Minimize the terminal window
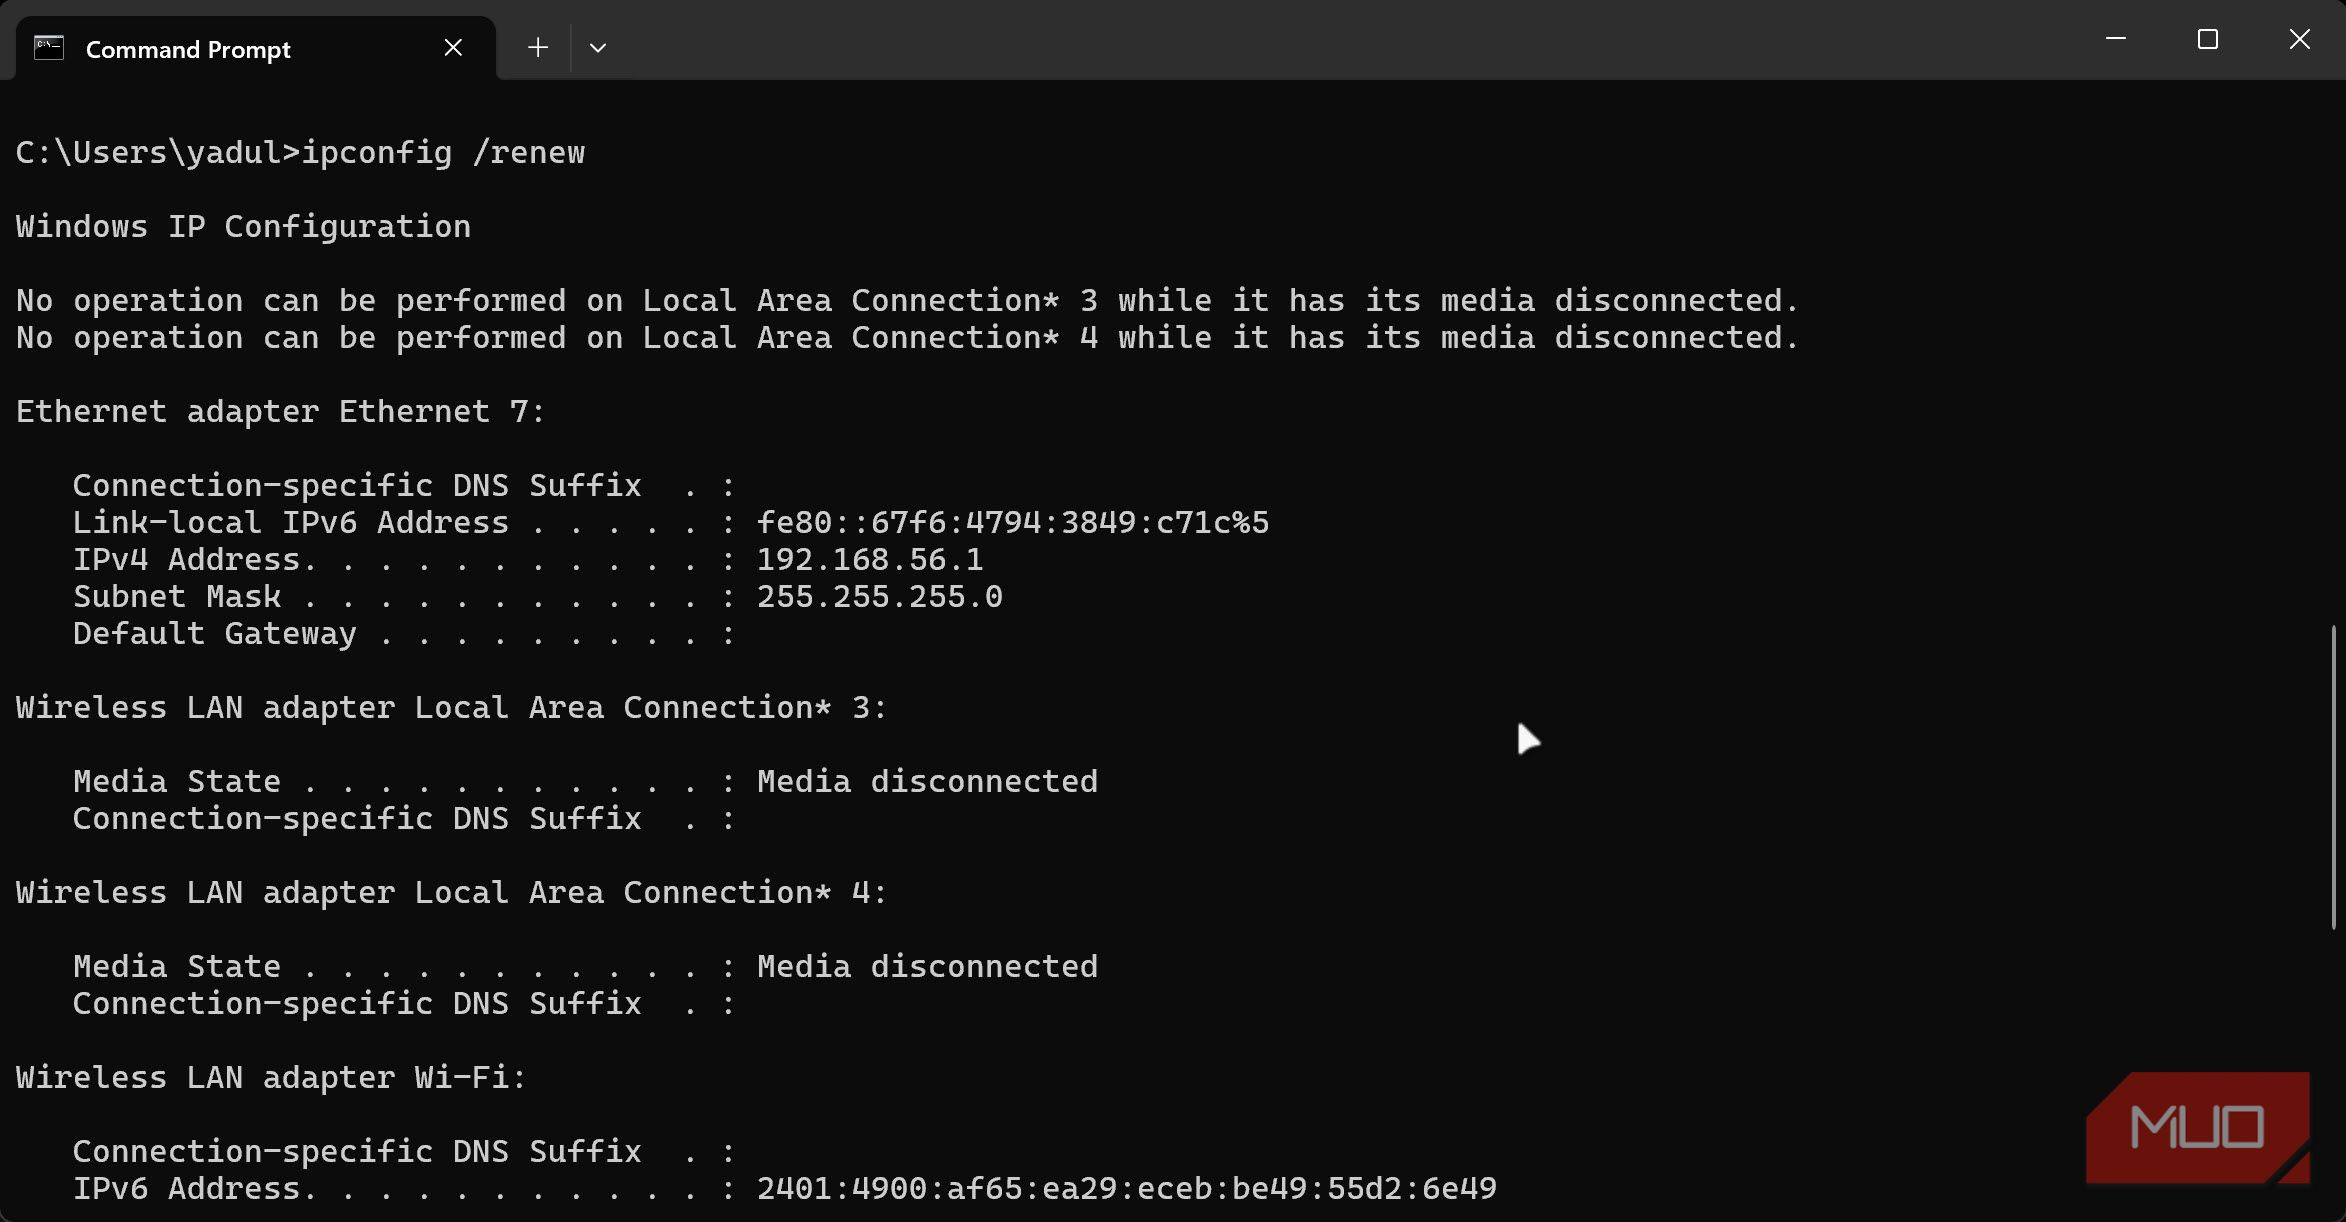Viewport: 2346px width, 1222px height. (x=2116, y=39)
